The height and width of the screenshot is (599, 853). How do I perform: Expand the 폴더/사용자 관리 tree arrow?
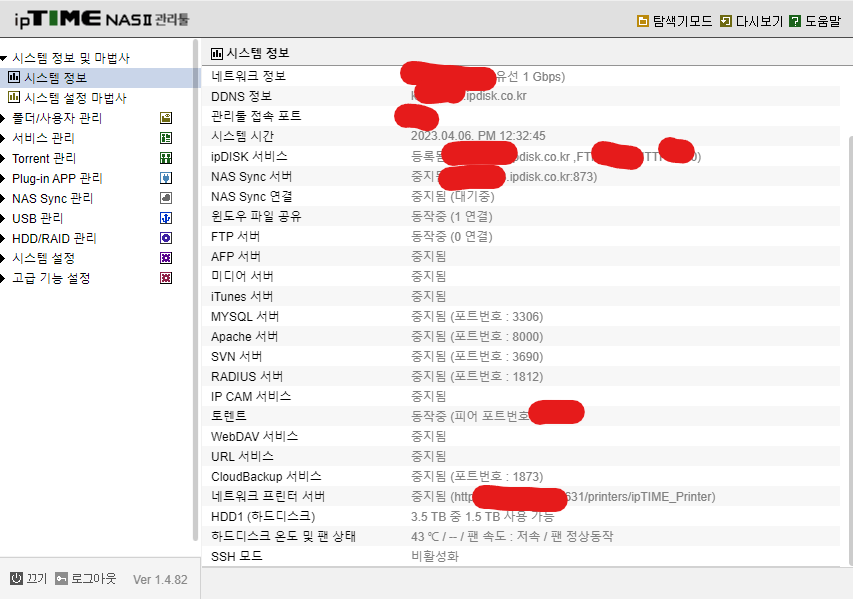(3, 118)
